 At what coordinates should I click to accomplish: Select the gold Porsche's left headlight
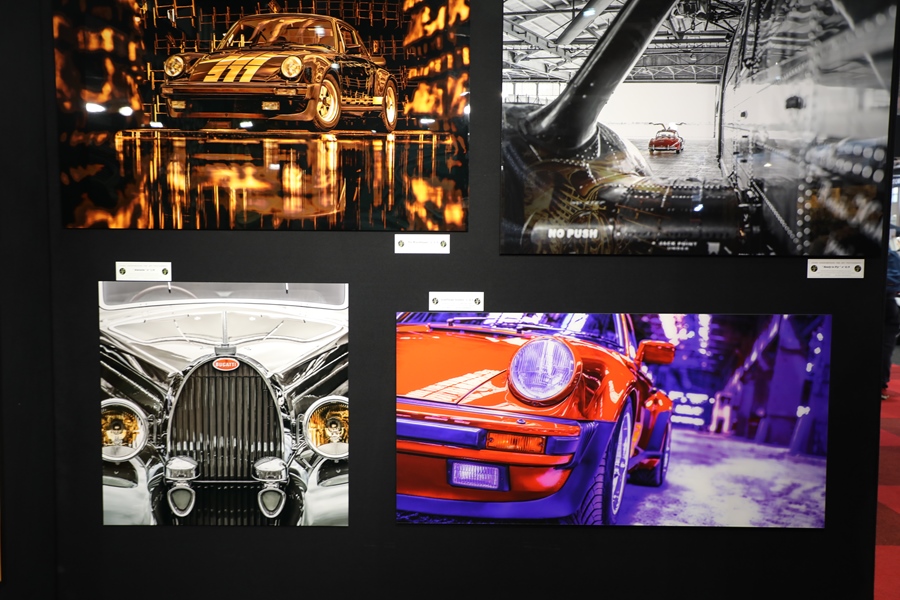[x=174, y=66]
